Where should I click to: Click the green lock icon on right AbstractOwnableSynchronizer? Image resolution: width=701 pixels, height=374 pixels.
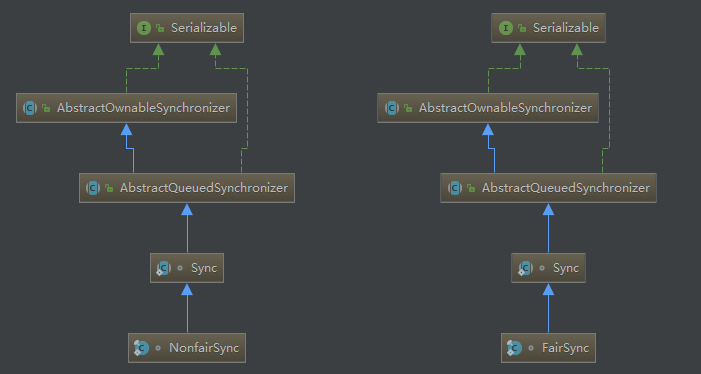click(x=408, y=108)
